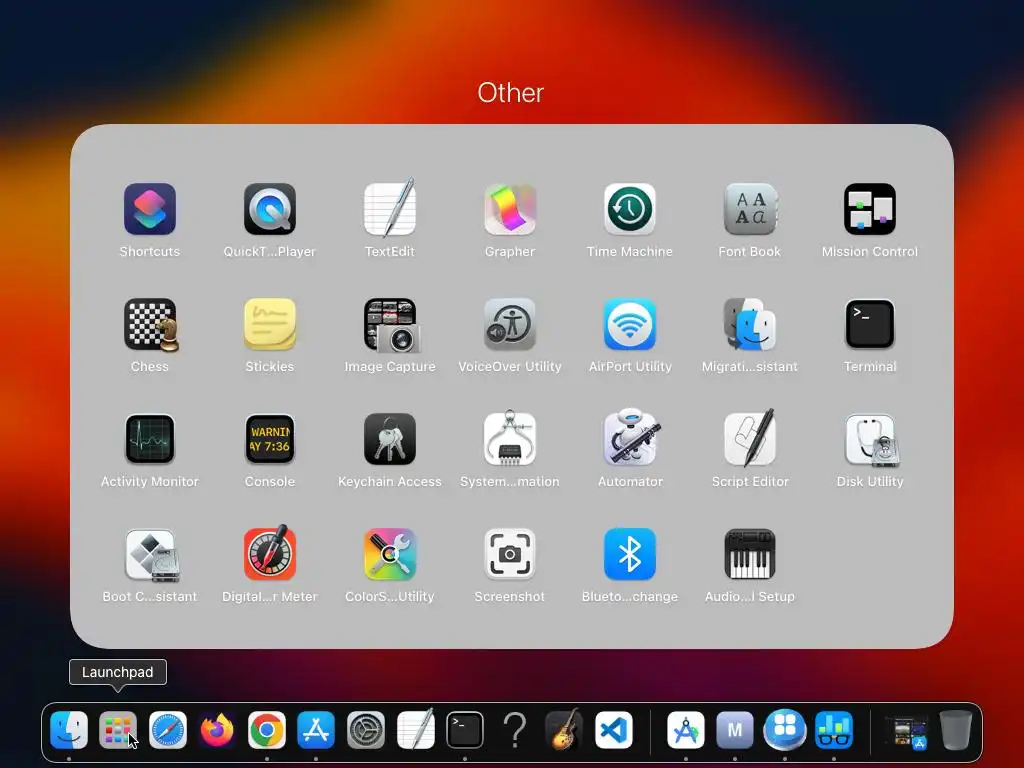Open TextEdit from the Other folder
The image size is (1024, 768).
(x=390, y=209)
